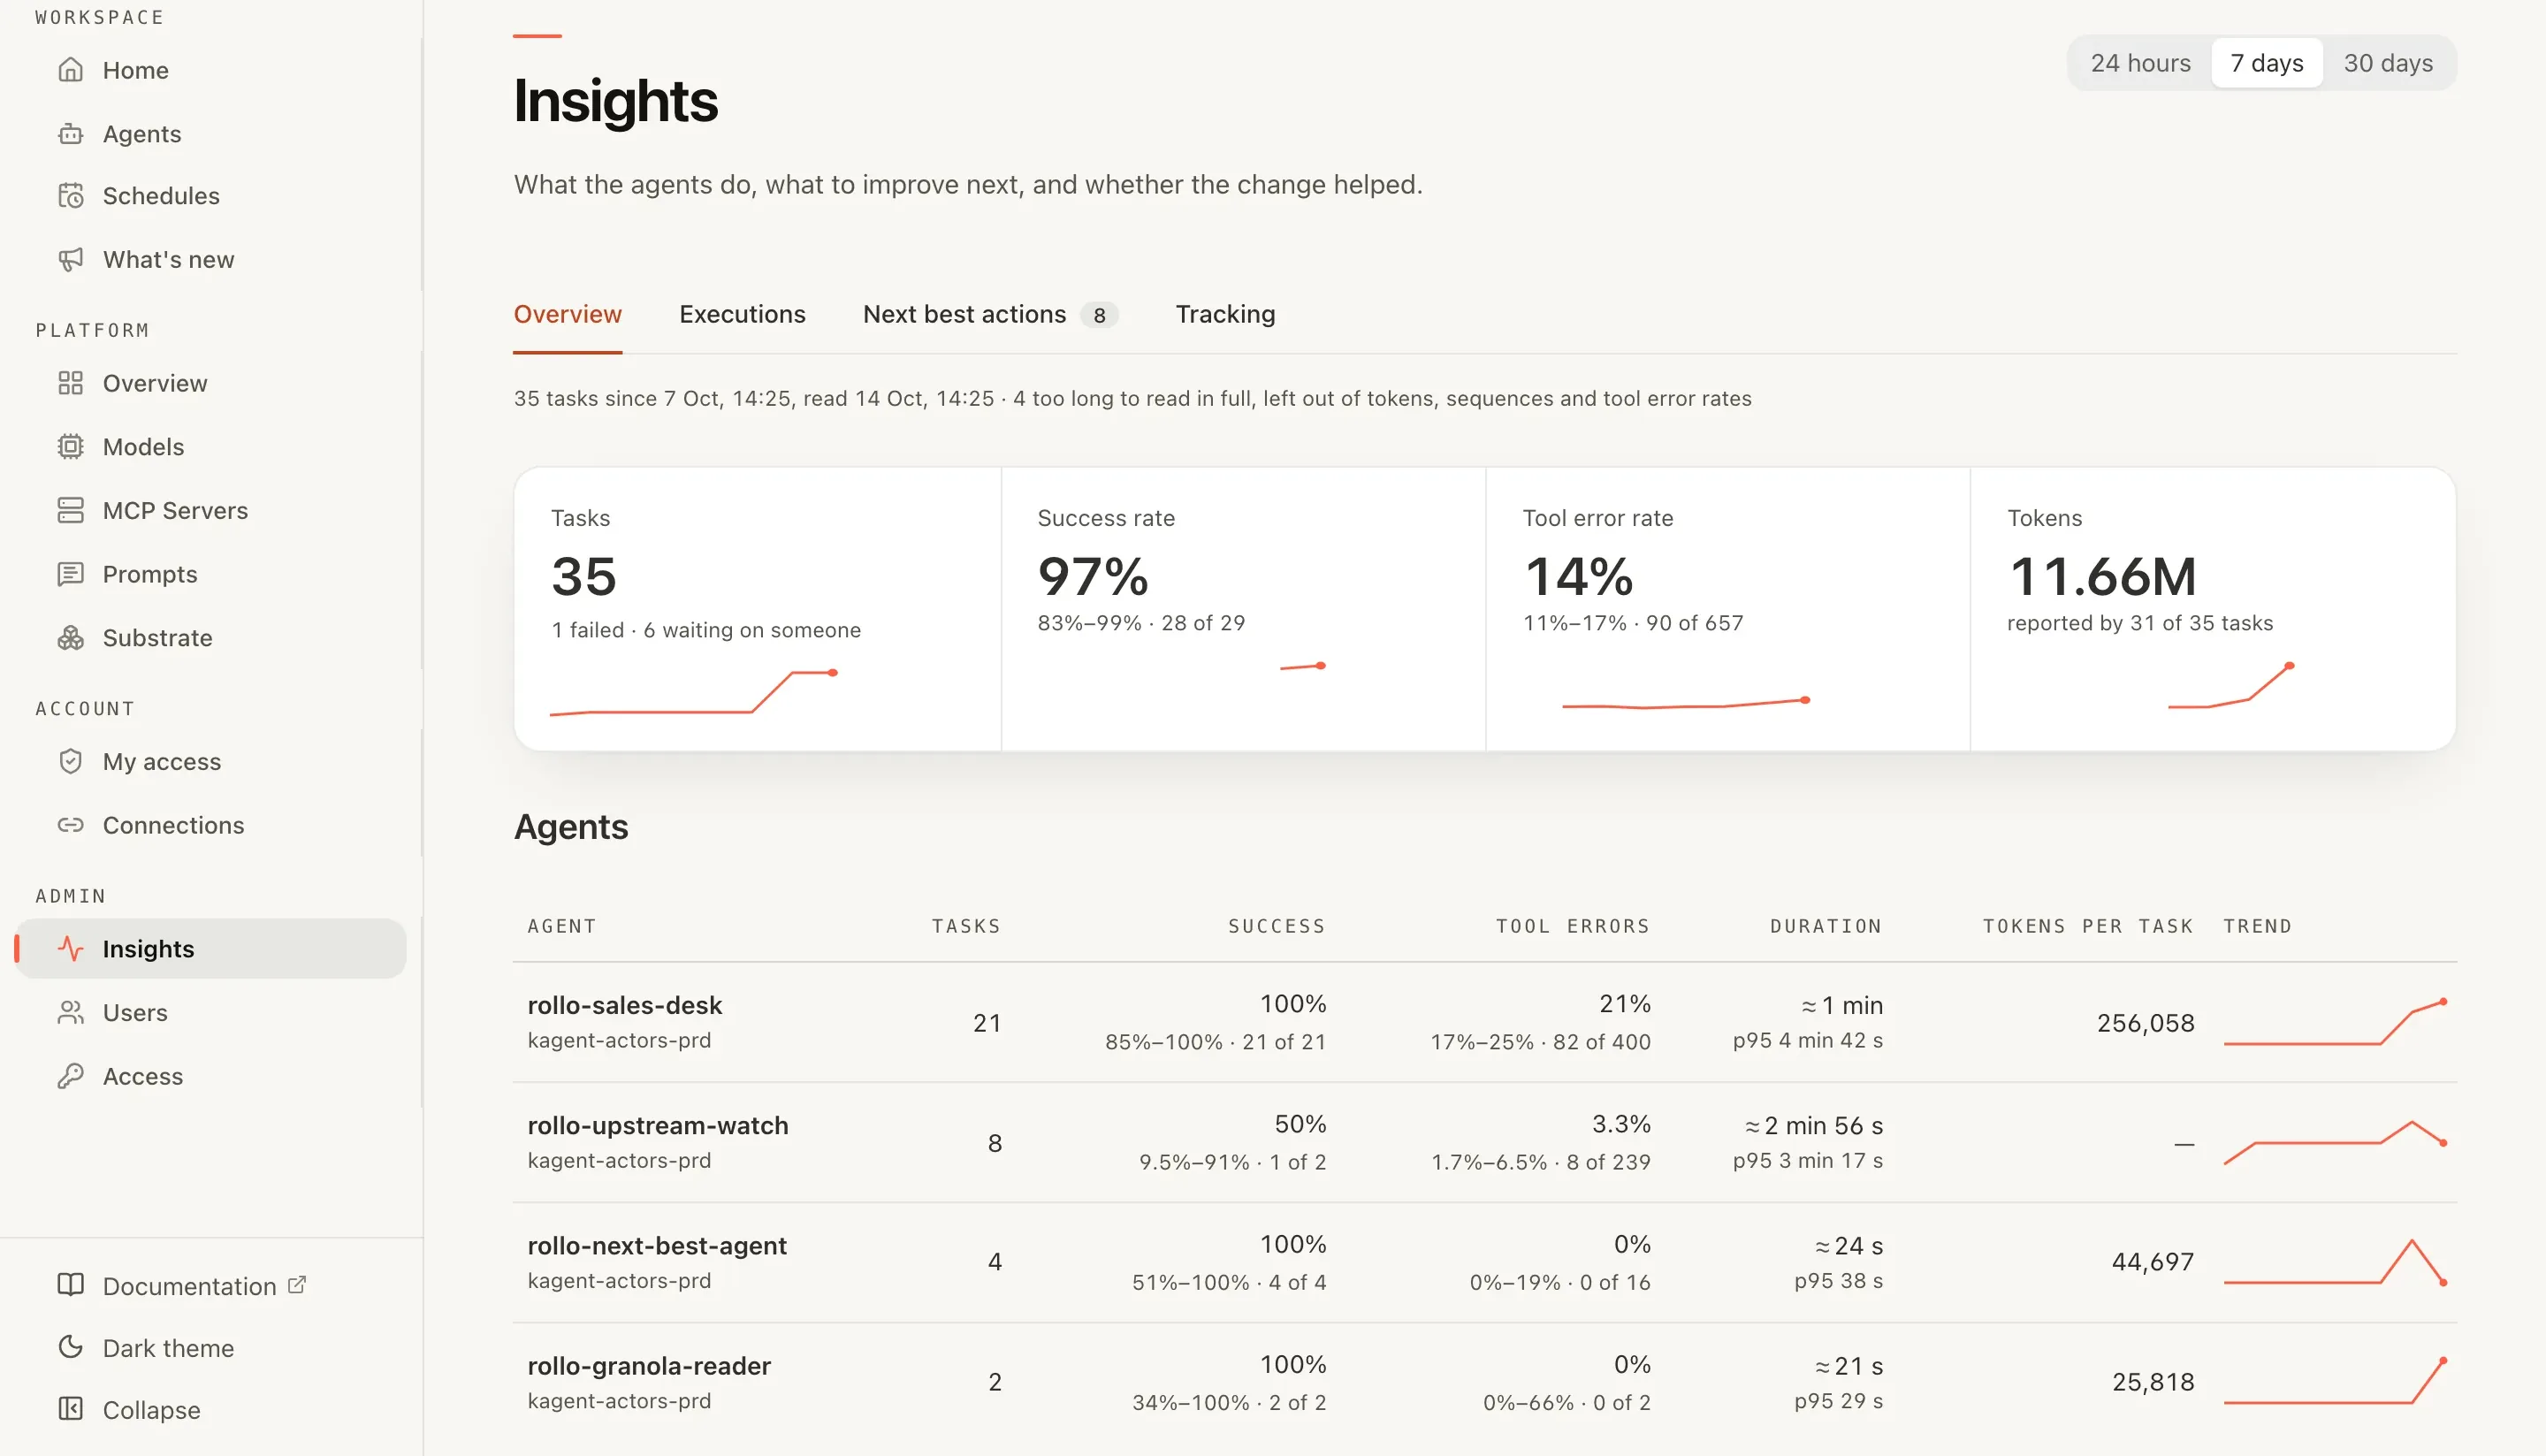The height and width of the screenshot is (1456, 2546).
Task: Select the 30 days time range
Action: (x=2388, y=63)
